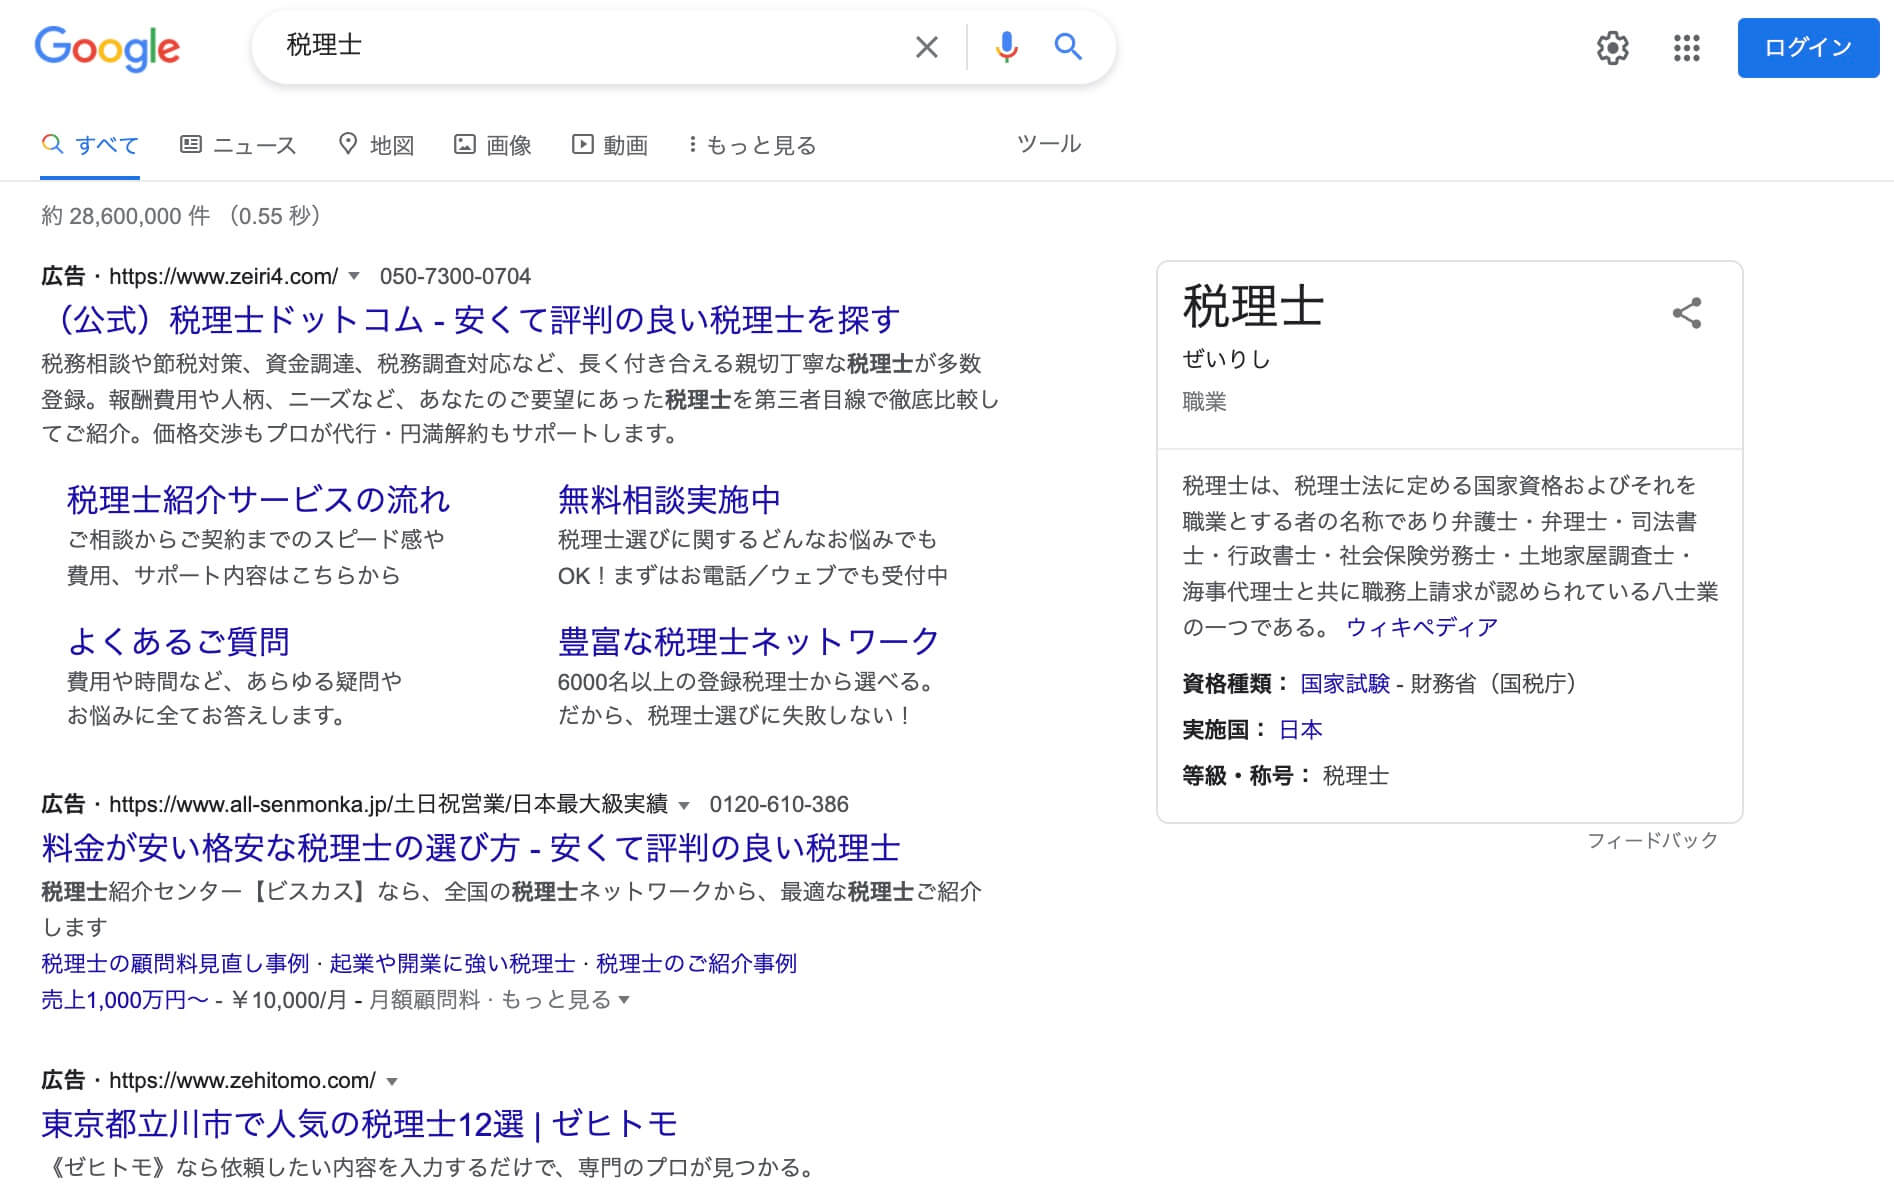Image resolution: width=1894 pixels, height=1202 pixels.
Task: Open Google apps grid icon
Action: coord(1687,48)
